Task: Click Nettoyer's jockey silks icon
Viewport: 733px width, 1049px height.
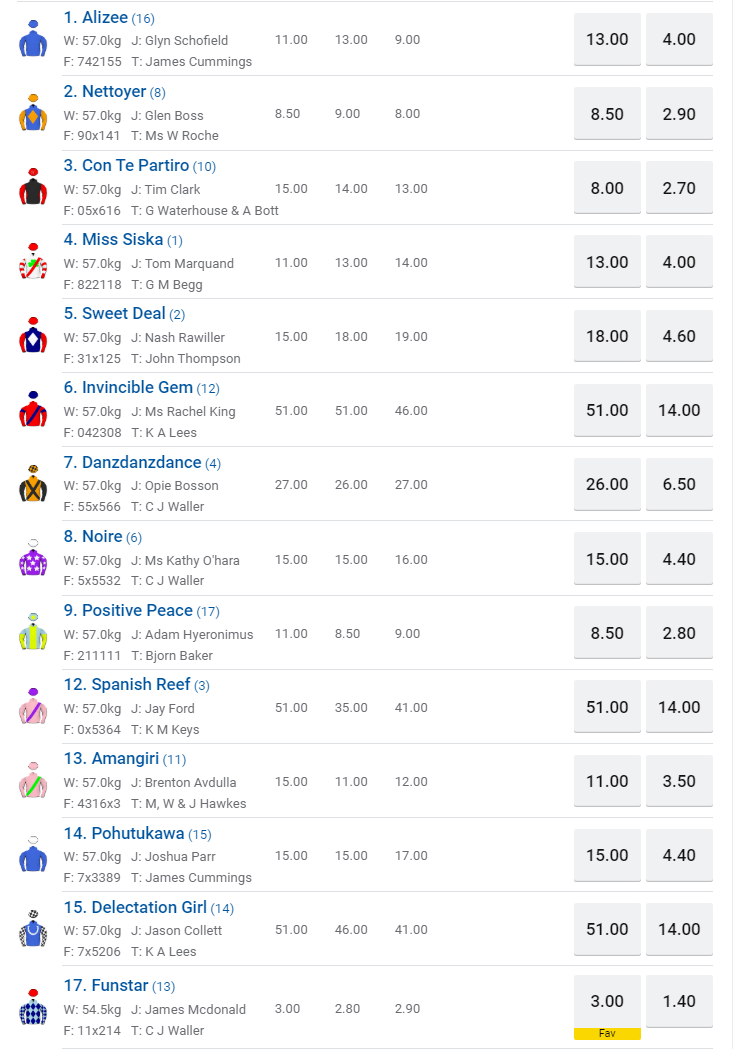Action: point(33,113)
